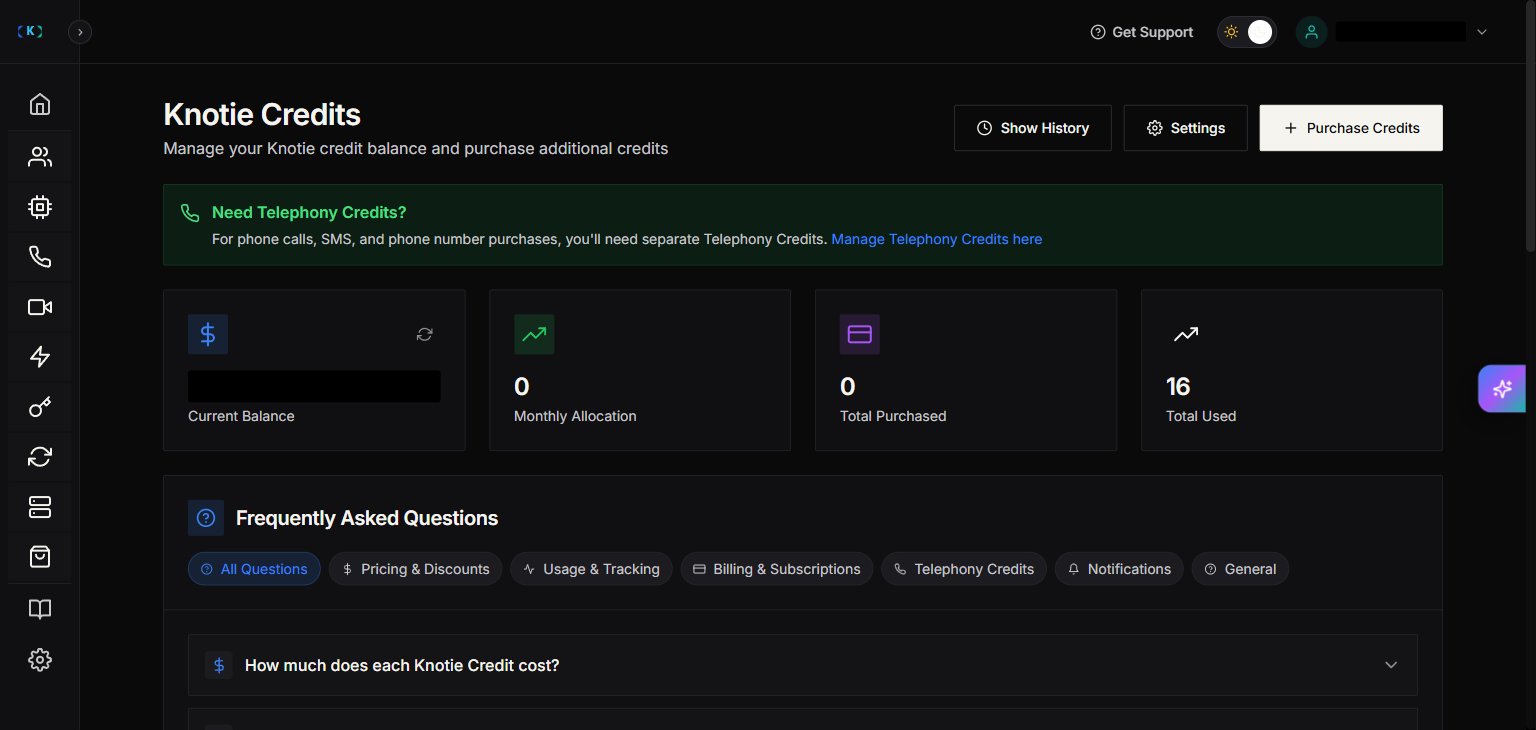Click the purple card icon on Total Purchased
This screenshot has height=730, width=1536.
click(860, 334)
